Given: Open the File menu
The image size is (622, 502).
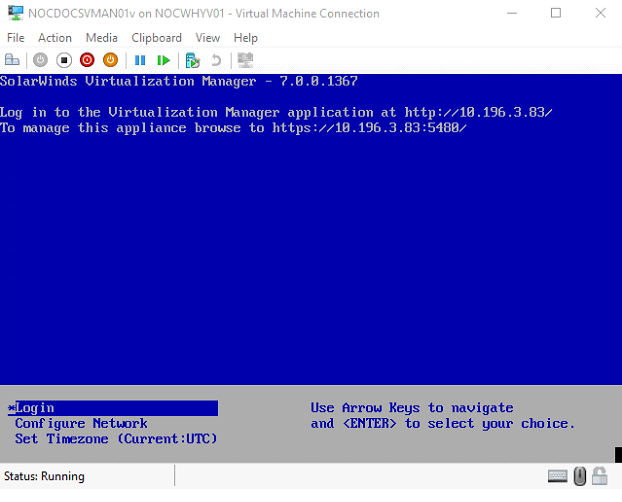Looking at the screenshot, I should (16, 38).
